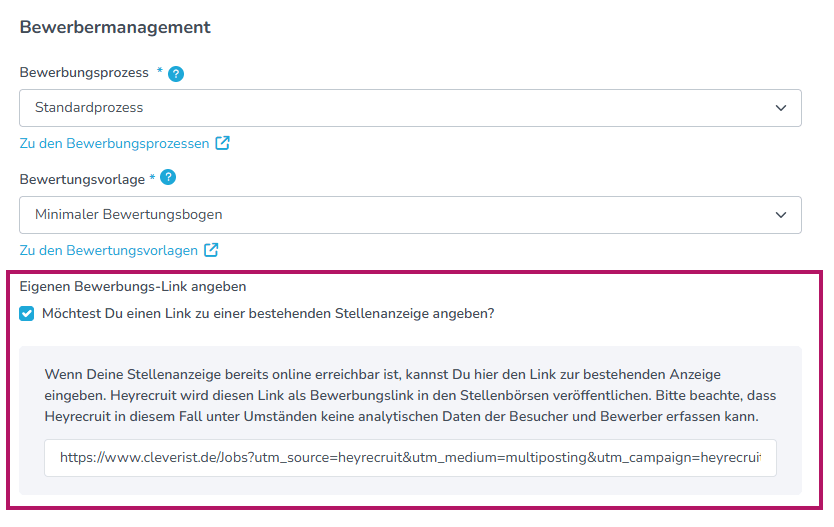Click external-link icon after Bewertungsvorlagen link
Image resolution: width=834 pixels, height=527 pixels.
tap(211, 250)
